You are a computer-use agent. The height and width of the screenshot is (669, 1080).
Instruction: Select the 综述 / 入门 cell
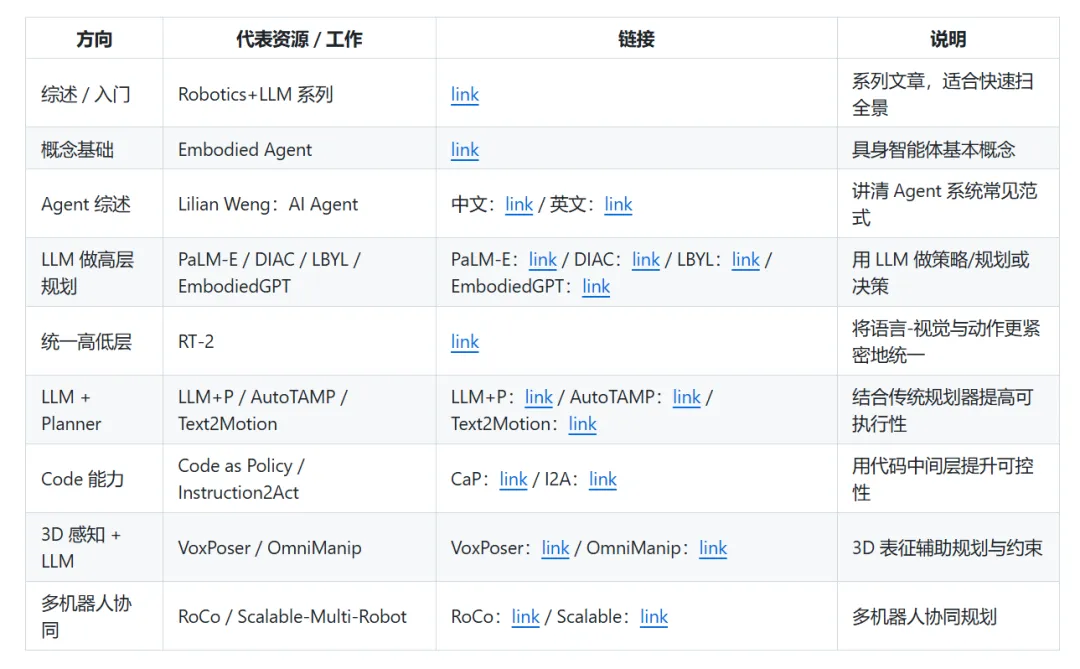pos(94,94)
